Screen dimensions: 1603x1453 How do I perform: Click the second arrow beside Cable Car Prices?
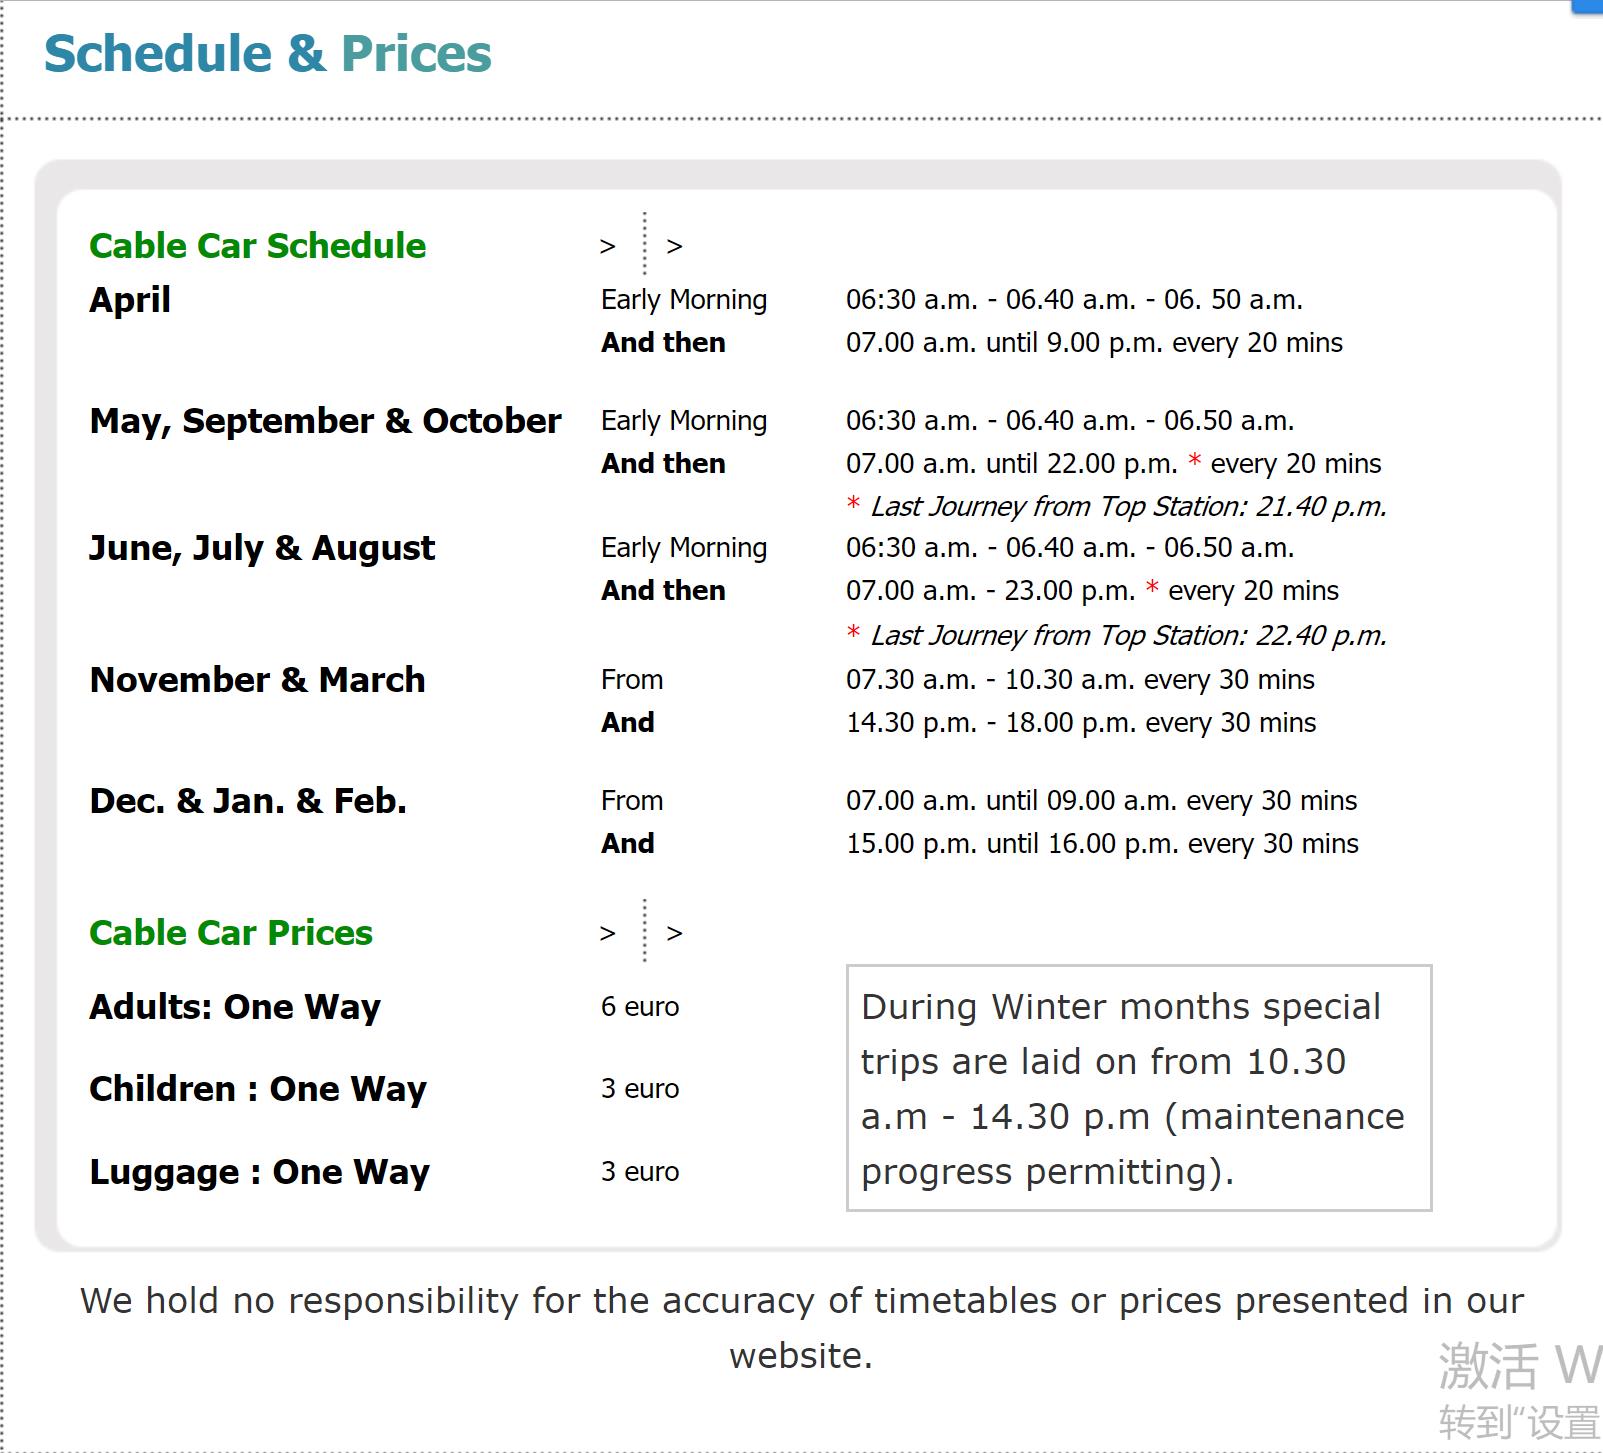pyautogui.click(x=675, y=933)
